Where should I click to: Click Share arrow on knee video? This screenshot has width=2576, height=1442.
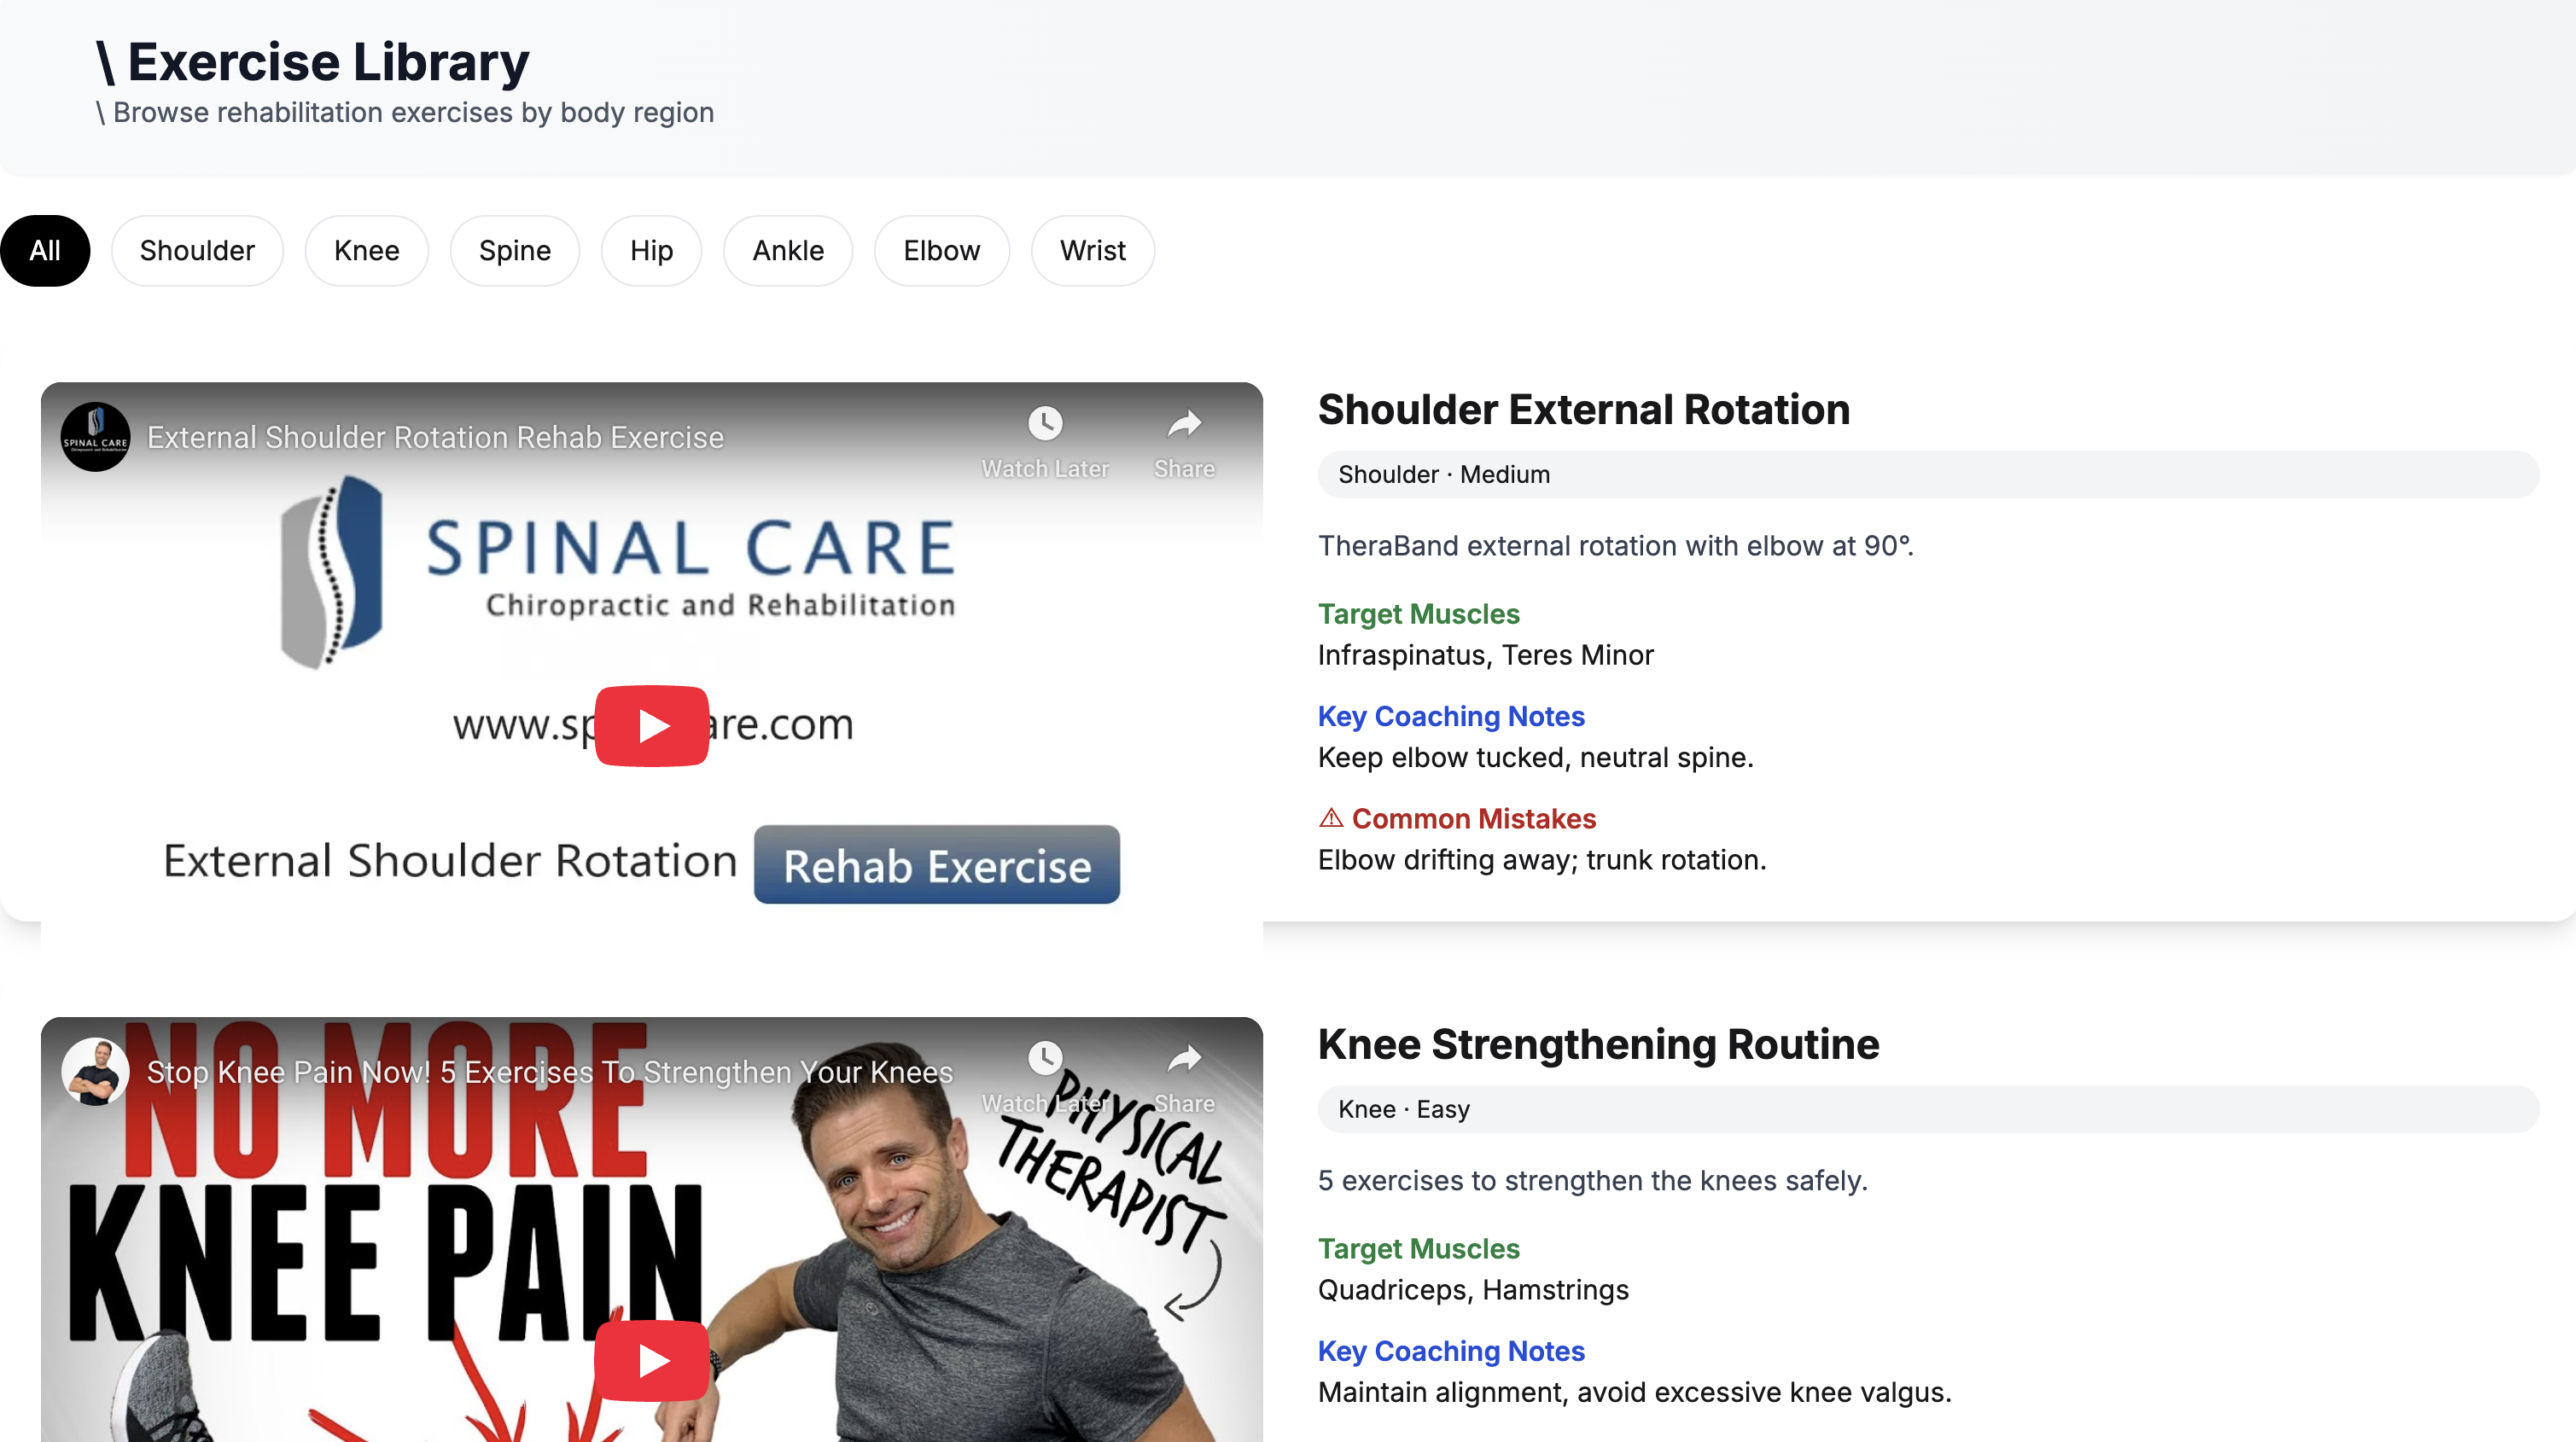coord(1184,1058)
